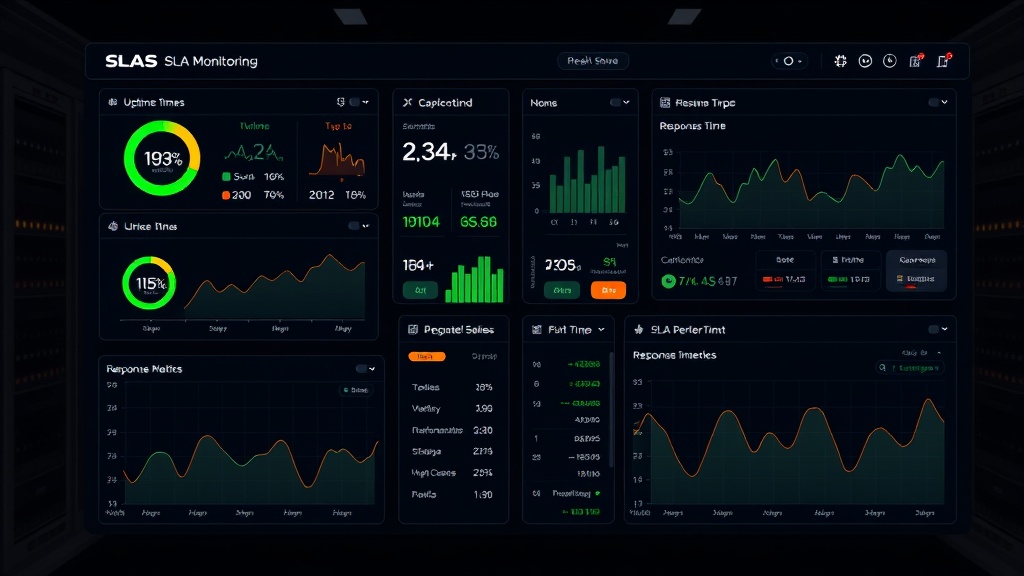This screenshot has width=1024, height=576.
Task: Select the S Truhe card in Resime Tirpe
Action: click(x=849, y=270)
